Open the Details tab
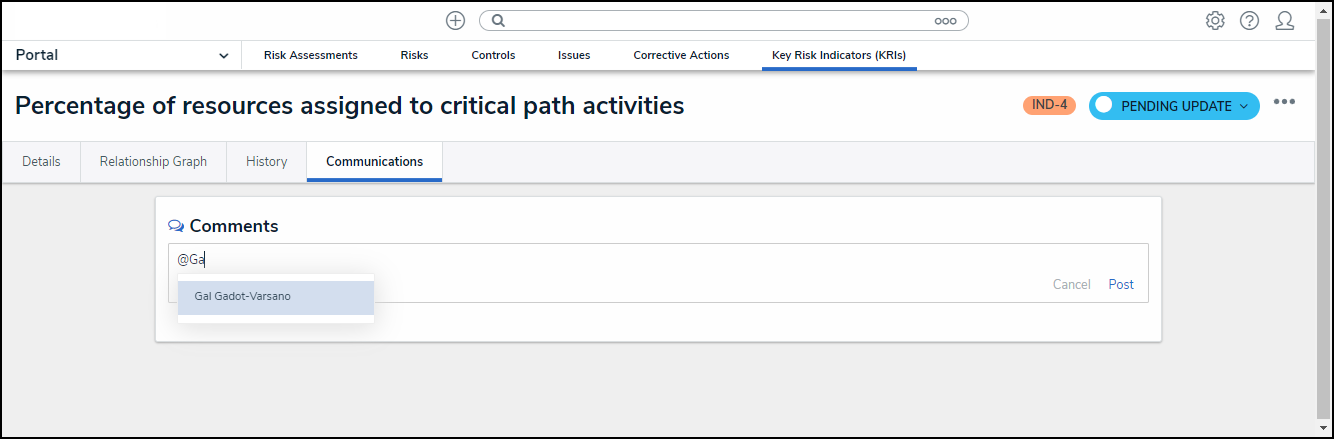 [41, 162]
